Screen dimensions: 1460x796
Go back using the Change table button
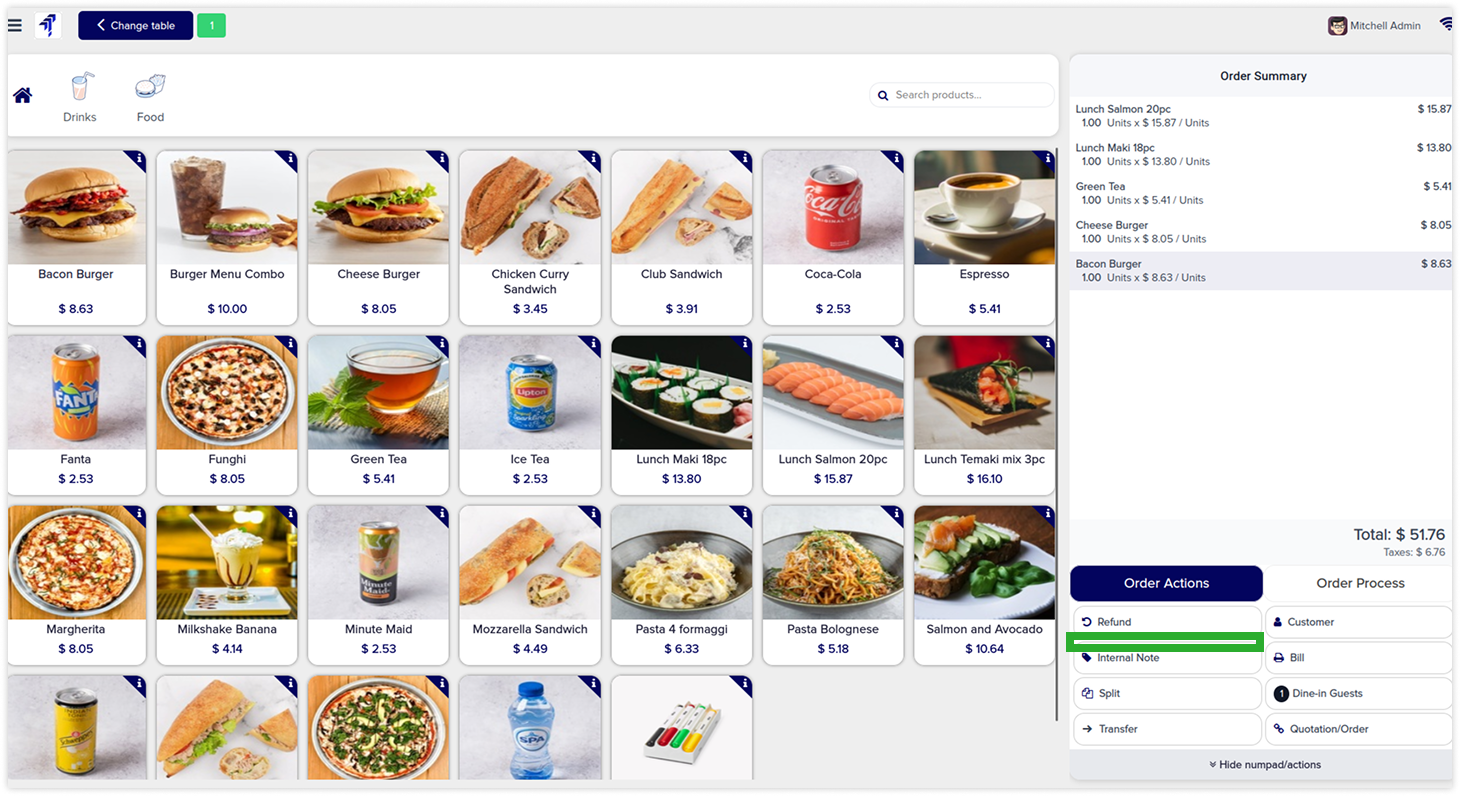click(x=135, y=26)
